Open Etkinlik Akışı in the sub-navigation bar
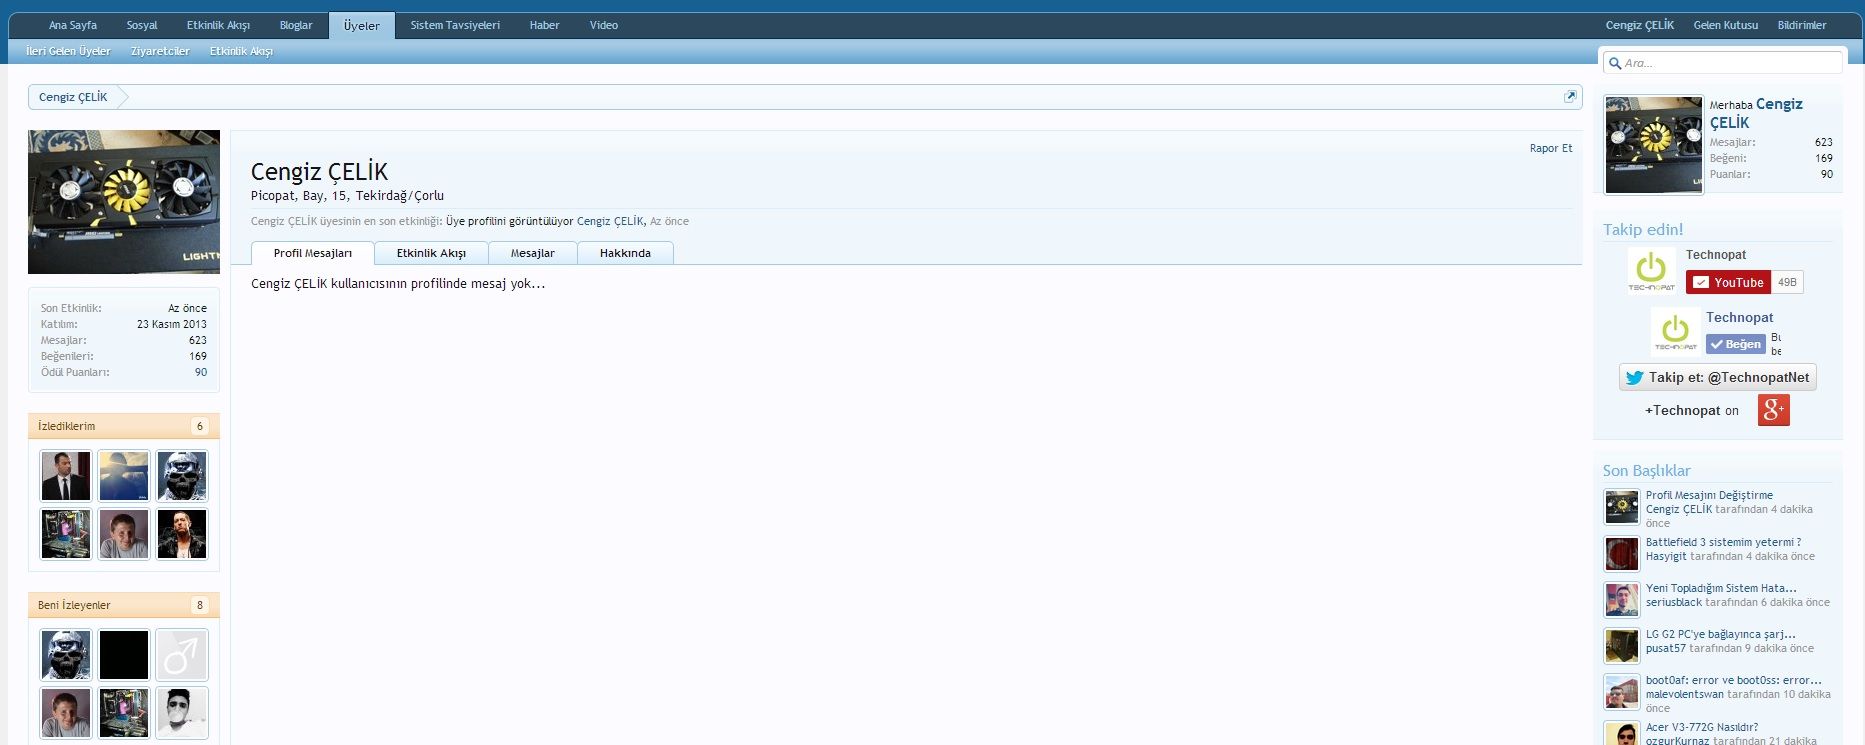The height and width of the screenshot is (745, 1865). coord(241,51)
